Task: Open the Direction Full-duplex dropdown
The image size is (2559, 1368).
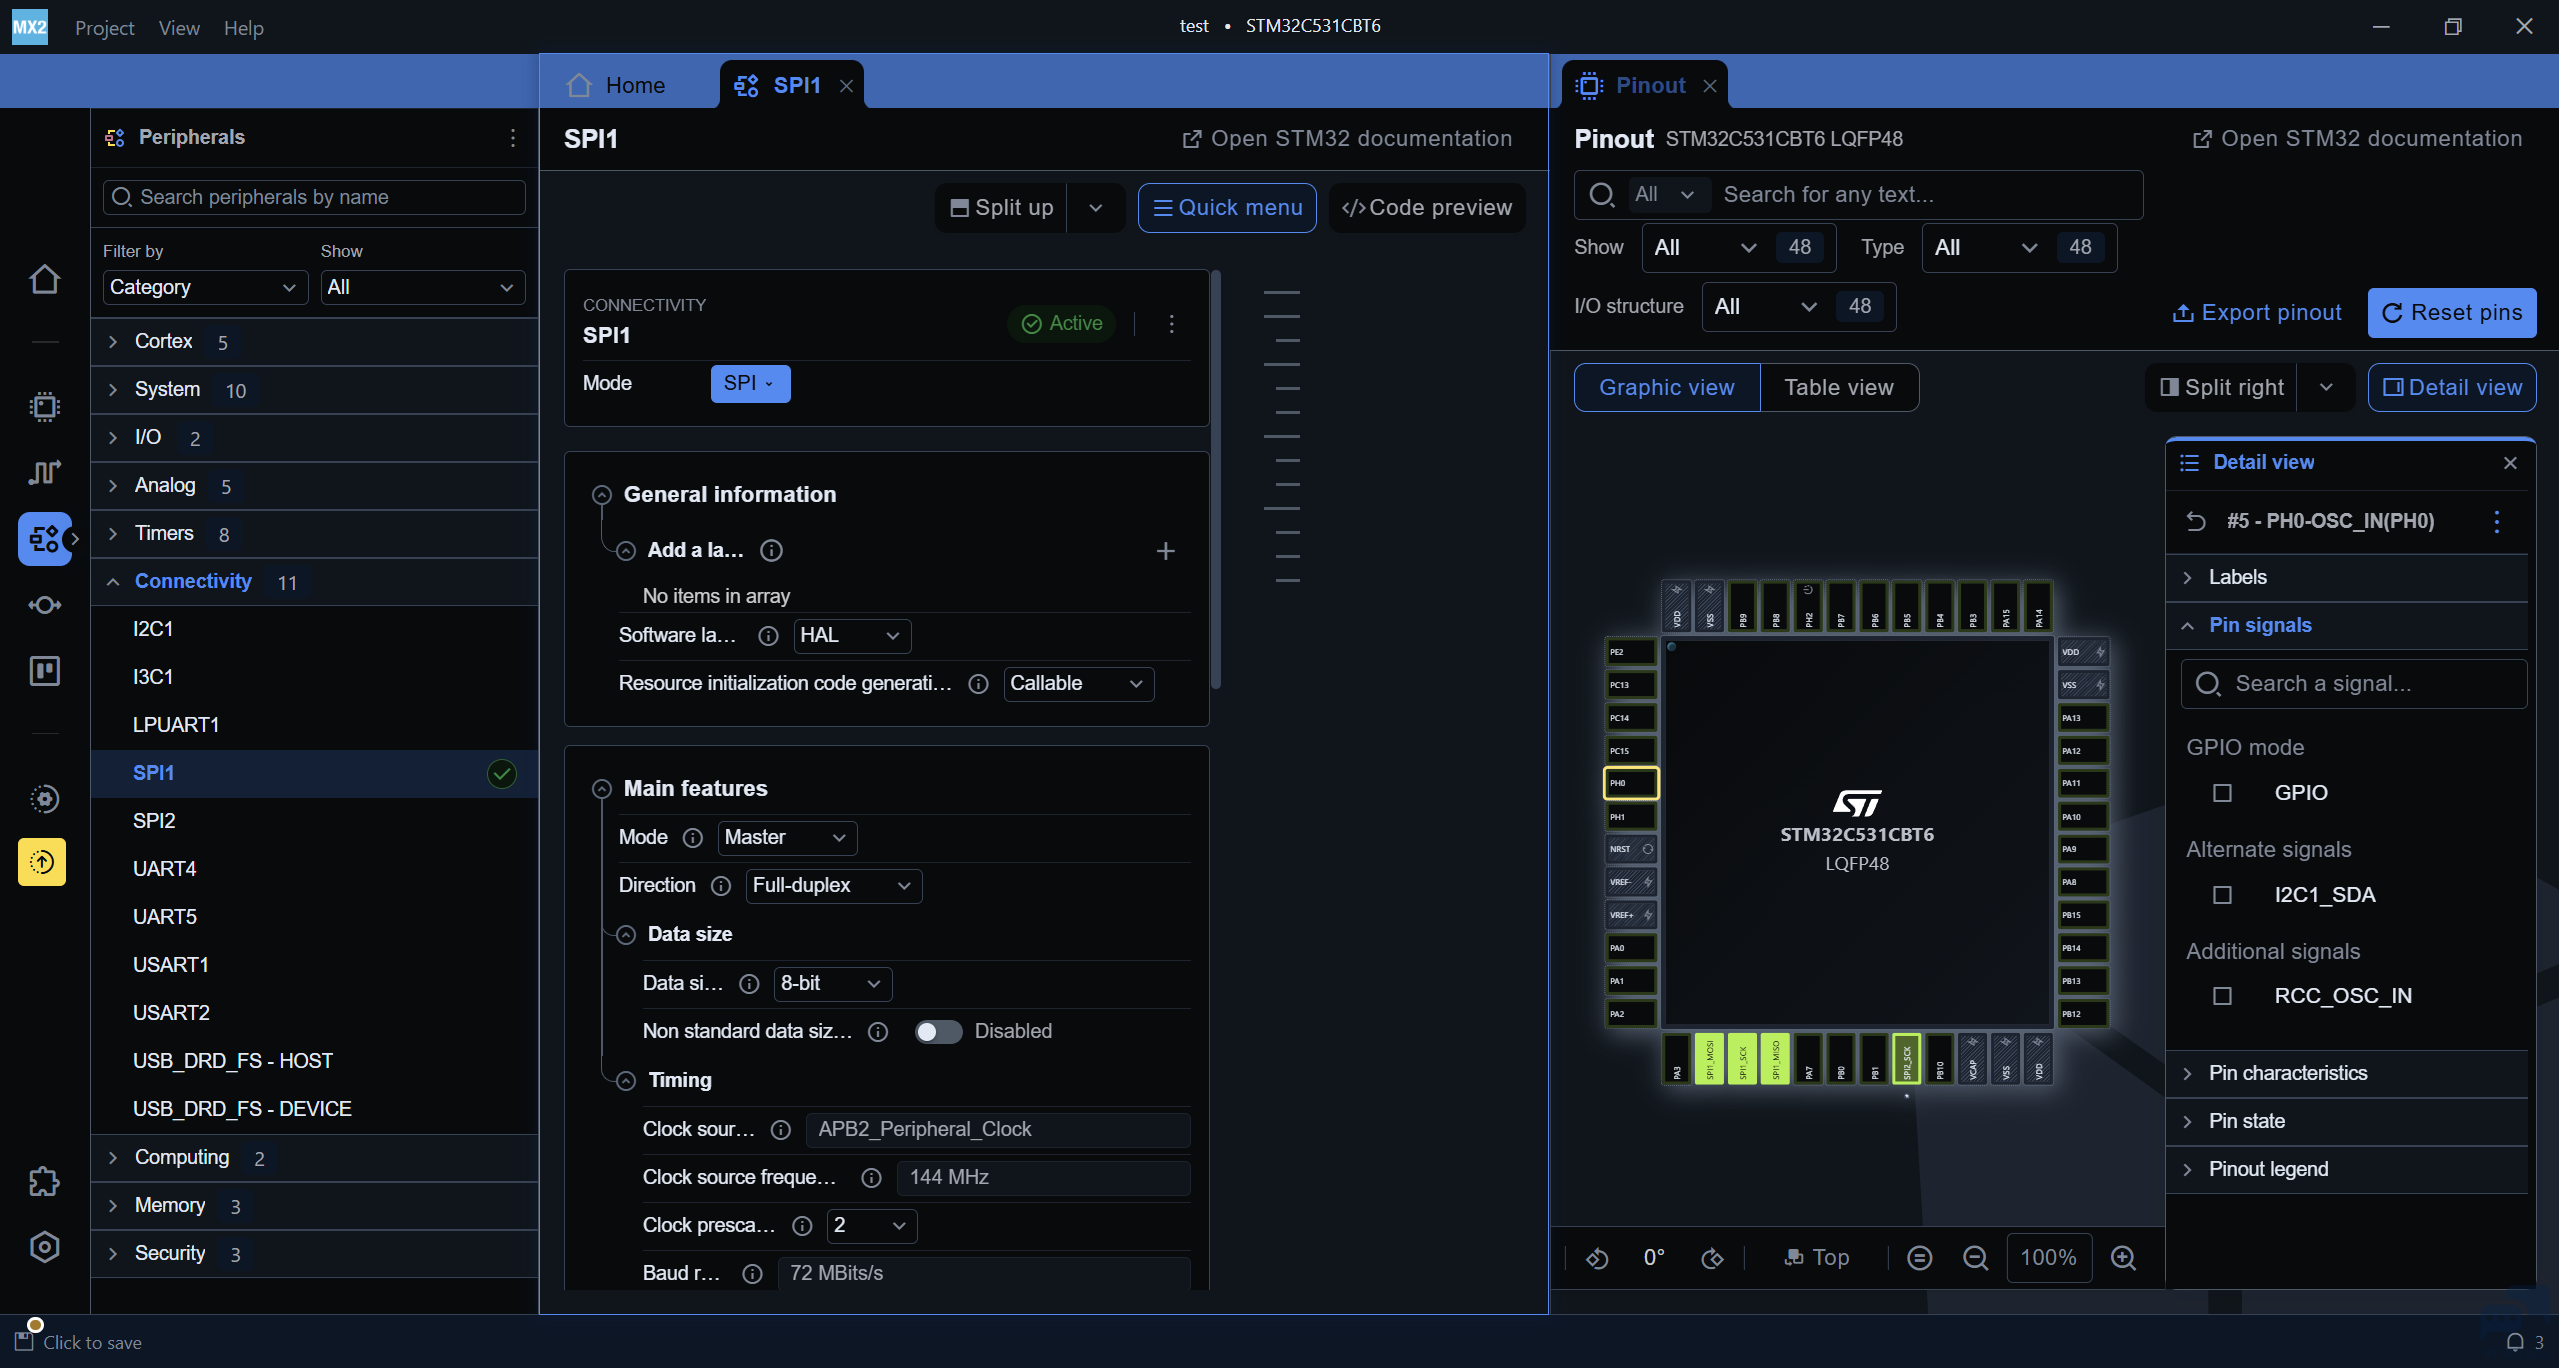Action: click(x=833, y=886)
